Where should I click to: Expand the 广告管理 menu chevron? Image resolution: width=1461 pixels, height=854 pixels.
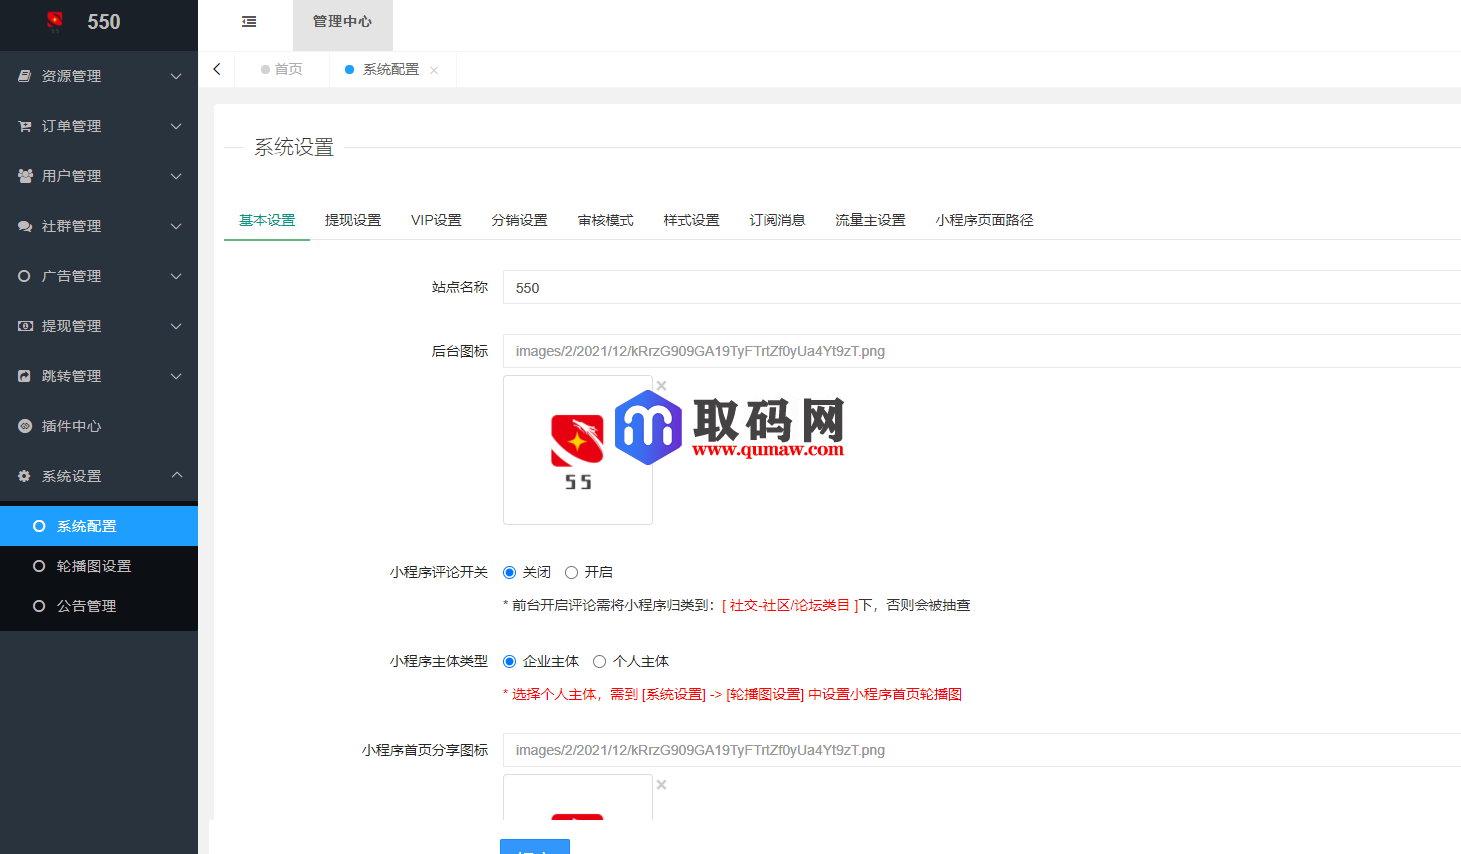(x=176, y=276)
